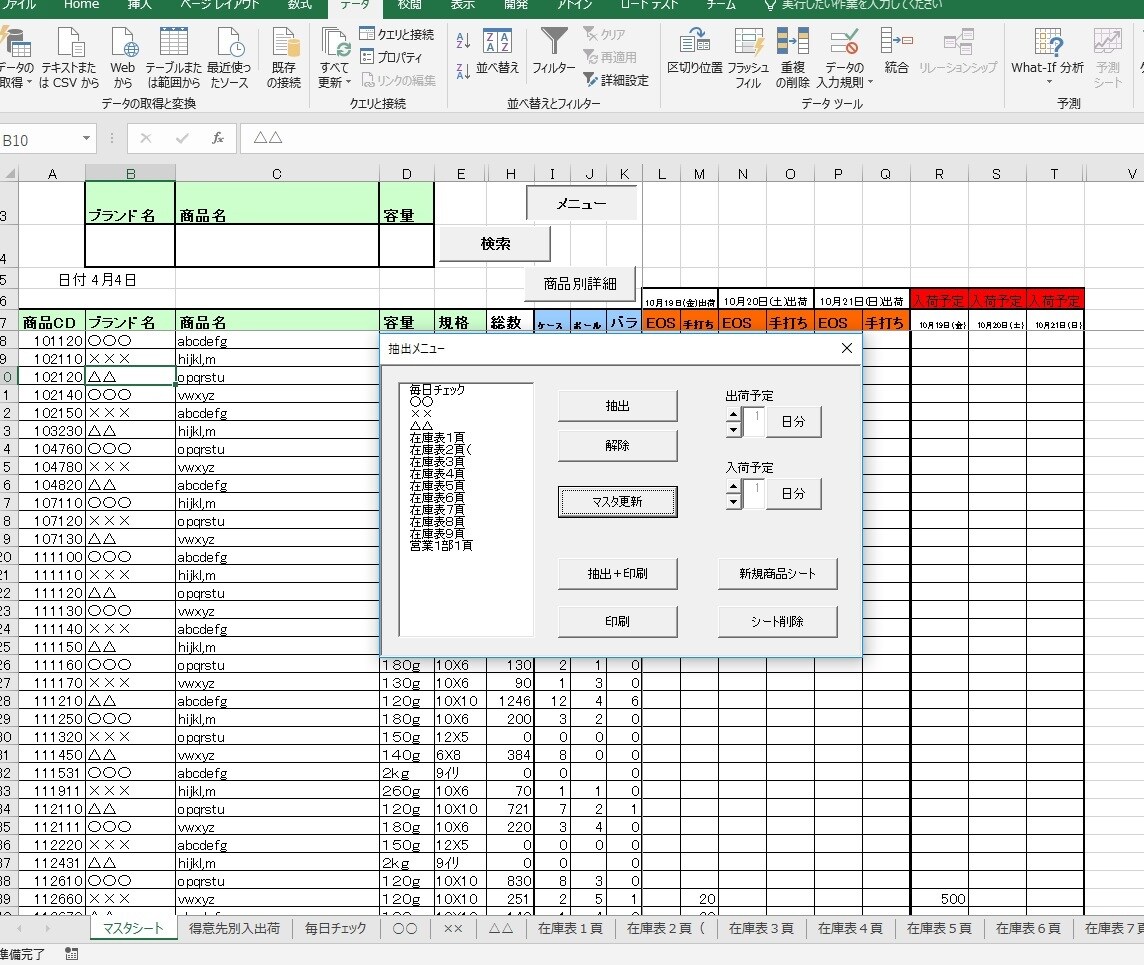Expand the Get Data (データの取得) dropdown
Viewport: 1144px width, 965px height.
coord(29,83)
